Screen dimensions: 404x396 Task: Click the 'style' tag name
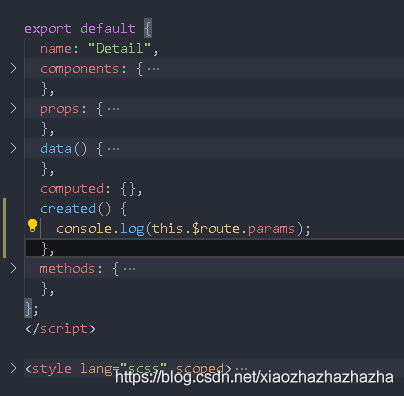52,368
